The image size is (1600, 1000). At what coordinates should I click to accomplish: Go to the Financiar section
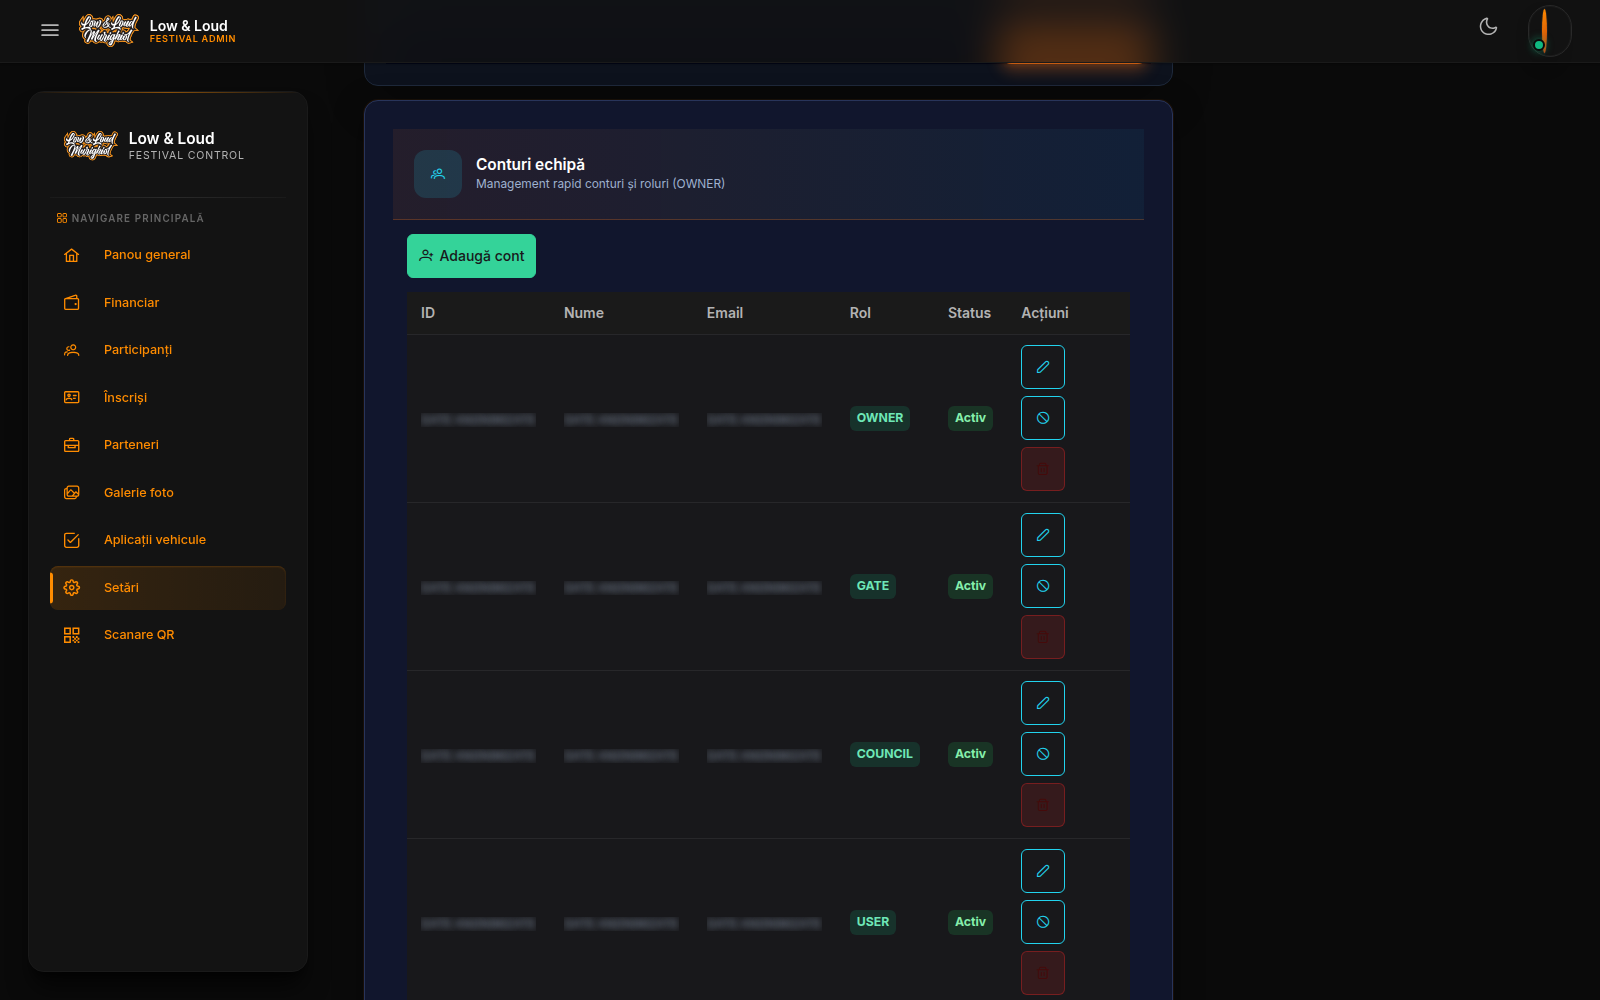168,303
